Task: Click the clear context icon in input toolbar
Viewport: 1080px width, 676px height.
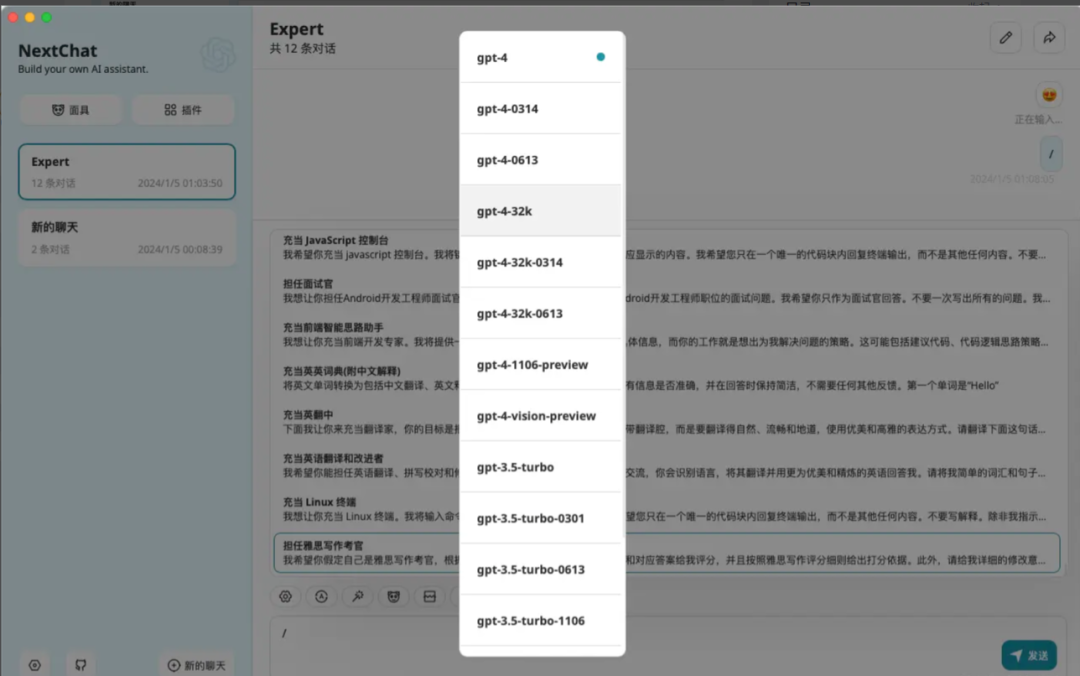Action: pyautogui.click(x=430, y=596)
